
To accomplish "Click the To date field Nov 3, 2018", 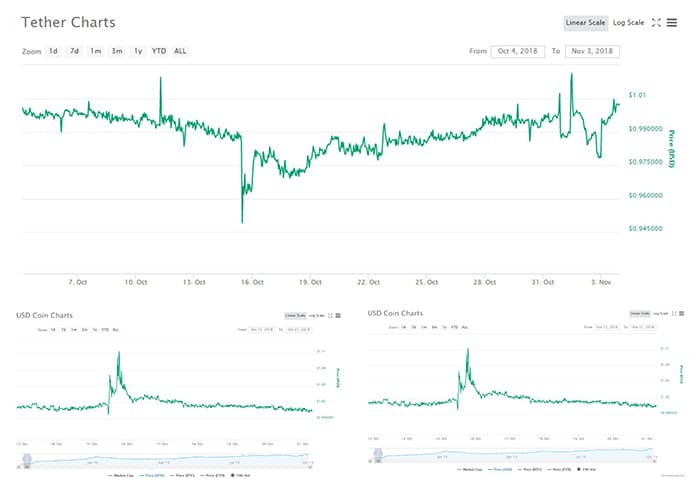I will click(592, 51).
